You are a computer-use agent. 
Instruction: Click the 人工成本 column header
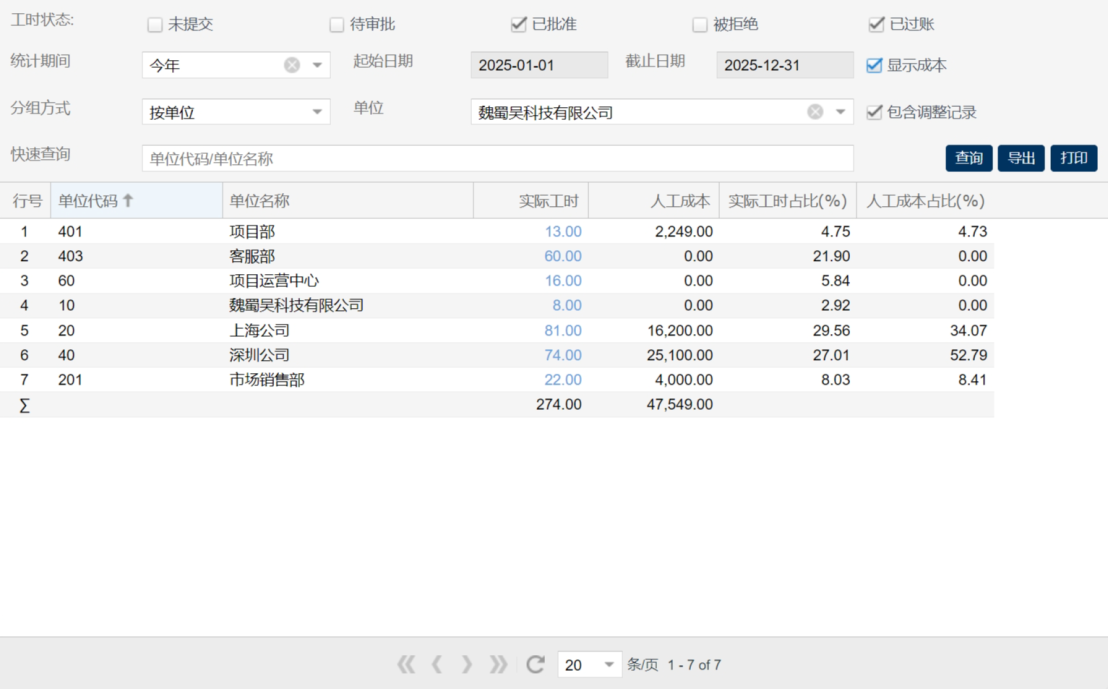pos(653,201)
